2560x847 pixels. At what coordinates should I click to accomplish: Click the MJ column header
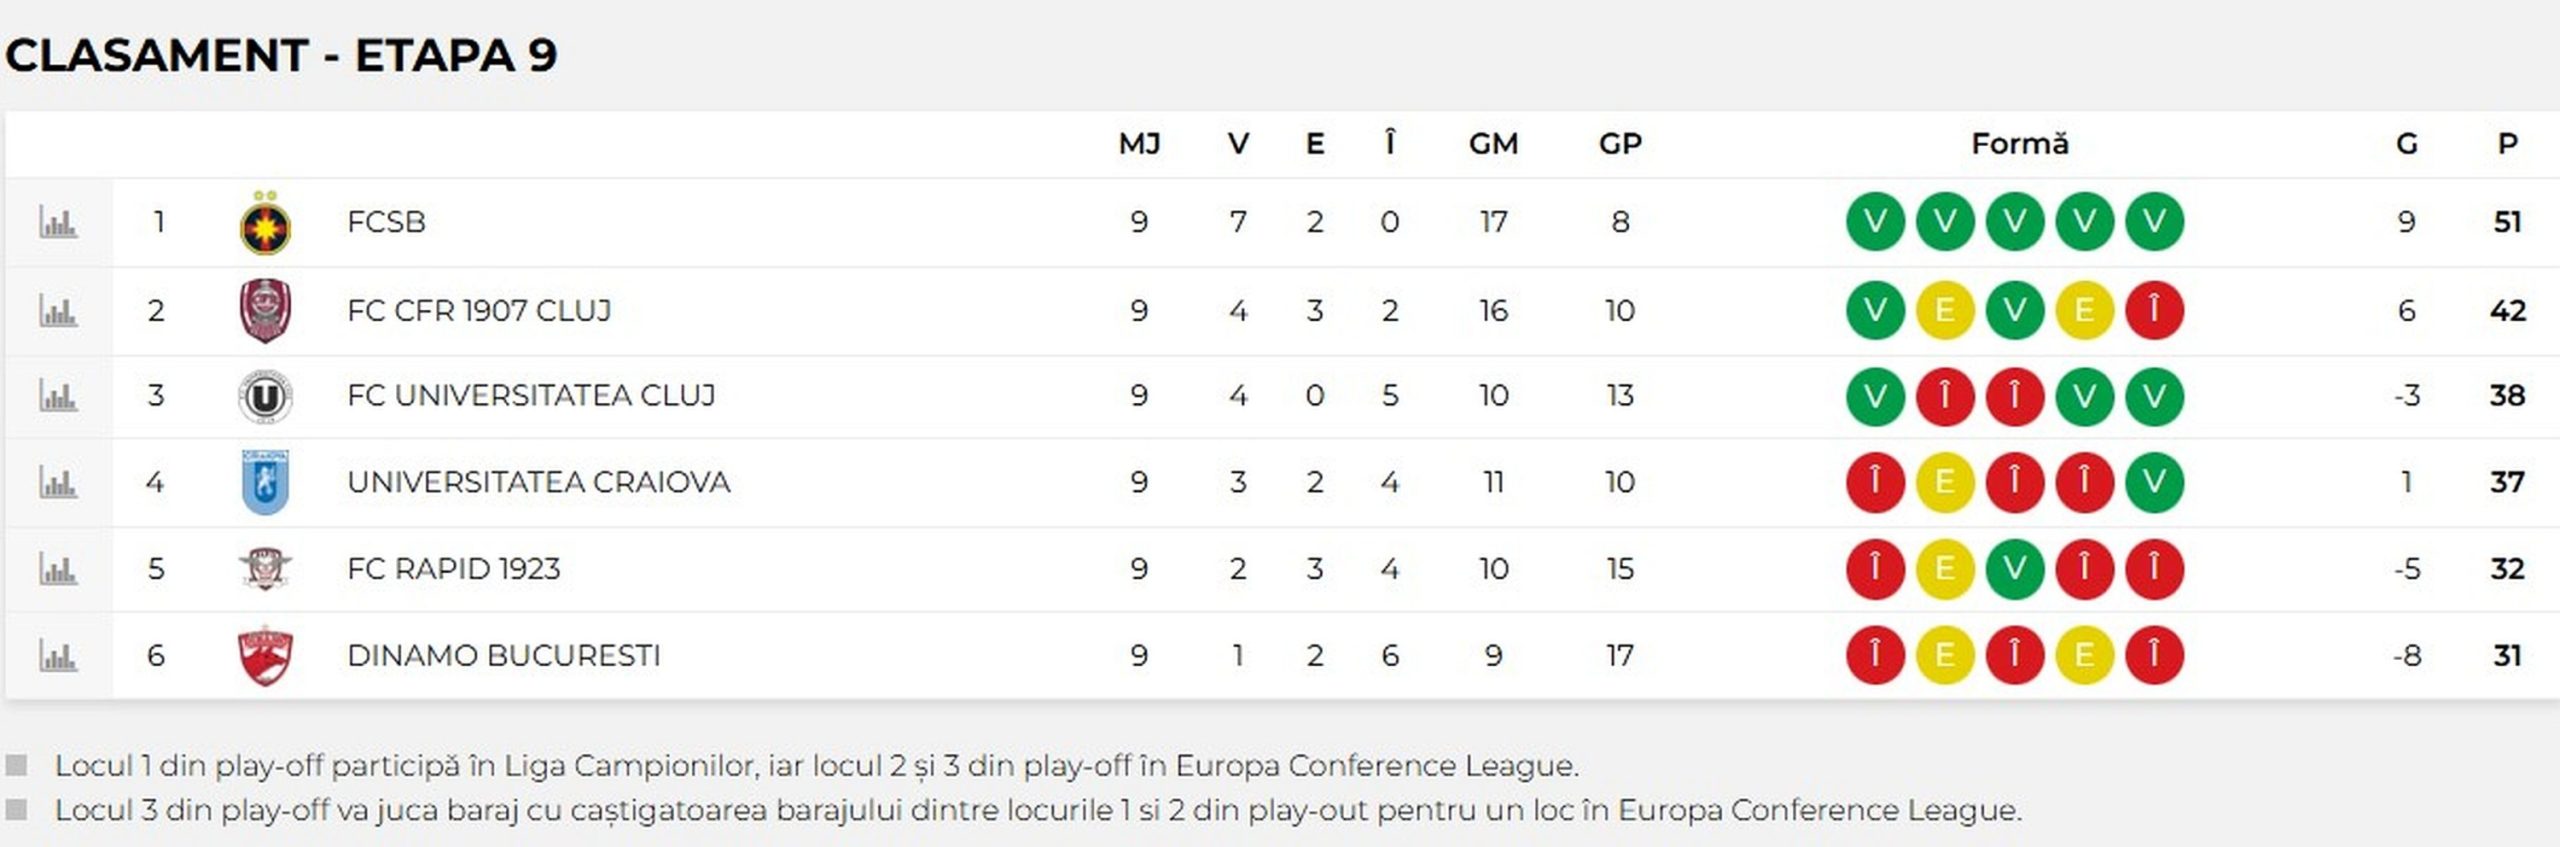pyautogui.click(x=1139, y=144)
